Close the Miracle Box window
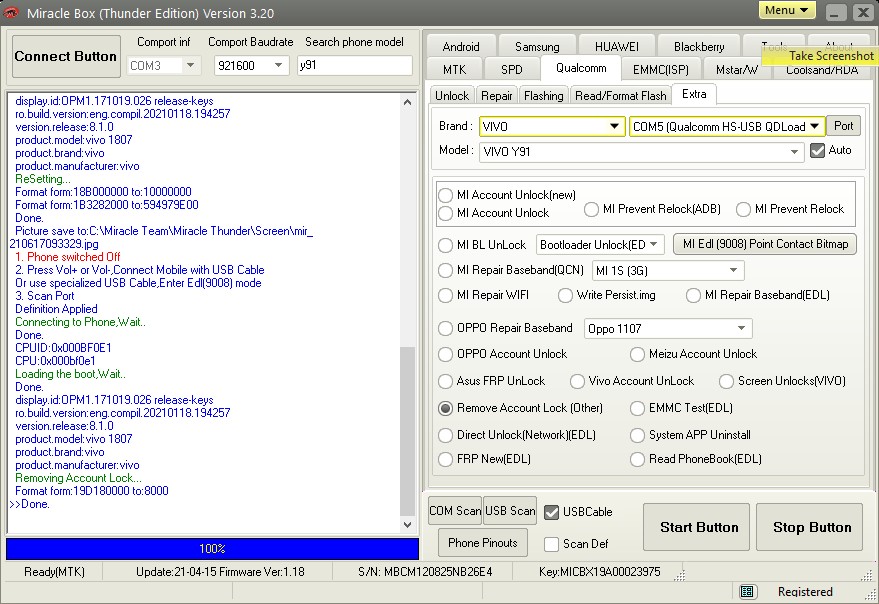This screenshot has height=604, width=879. 860,12
